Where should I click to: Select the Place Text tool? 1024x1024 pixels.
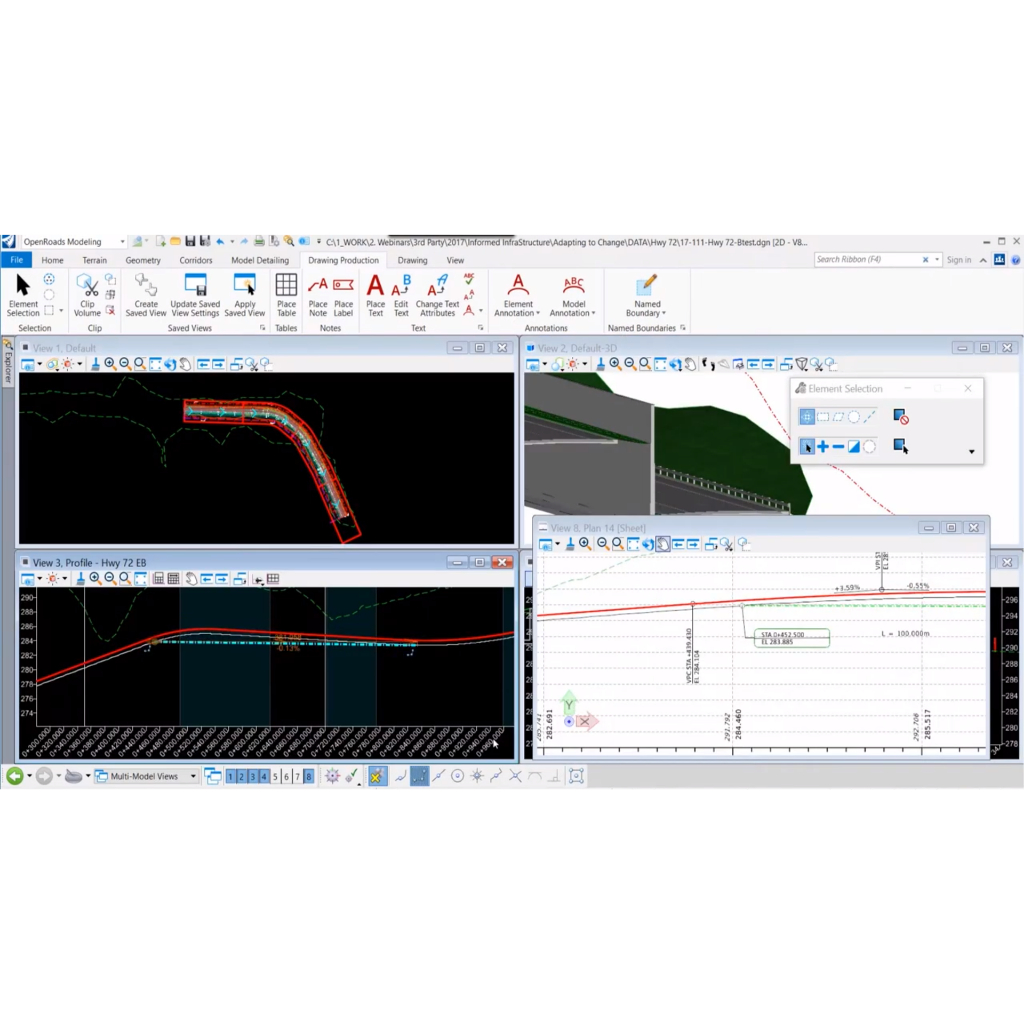click(375, 294)
